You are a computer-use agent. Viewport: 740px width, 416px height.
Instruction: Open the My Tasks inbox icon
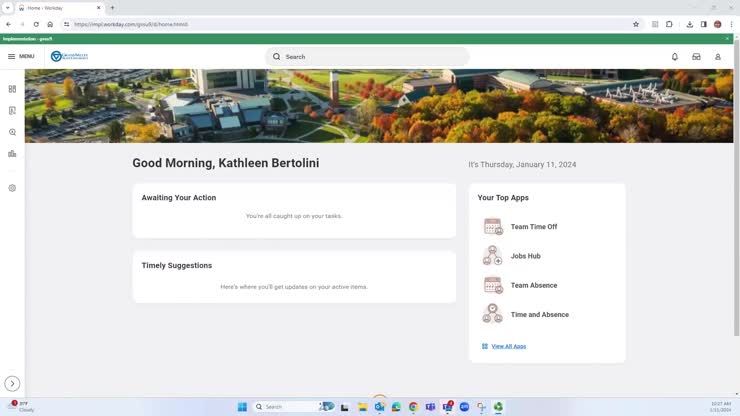[696, 57]
